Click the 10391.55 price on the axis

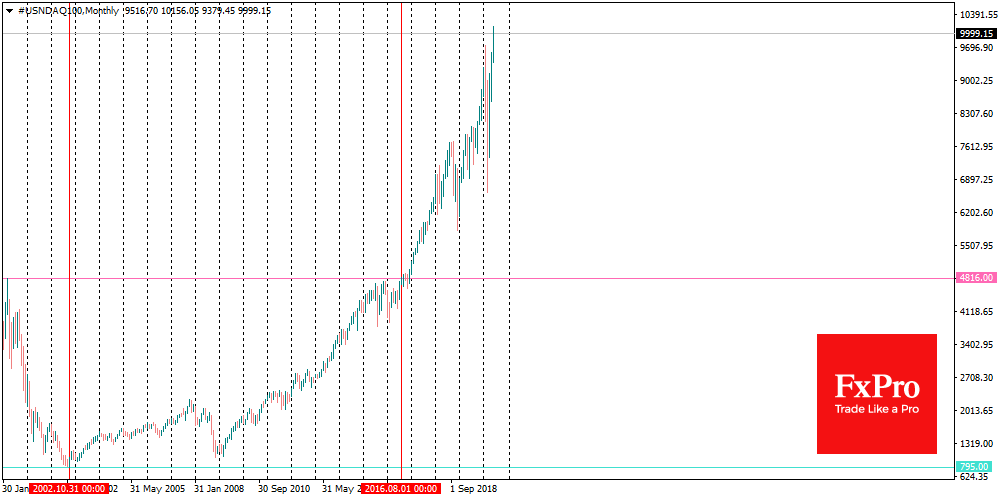pyautogui.click(x=976, y=15)
